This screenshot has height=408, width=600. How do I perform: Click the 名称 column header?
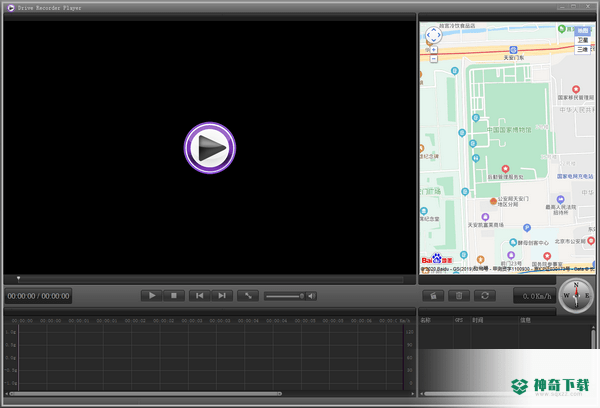(425, 320)
